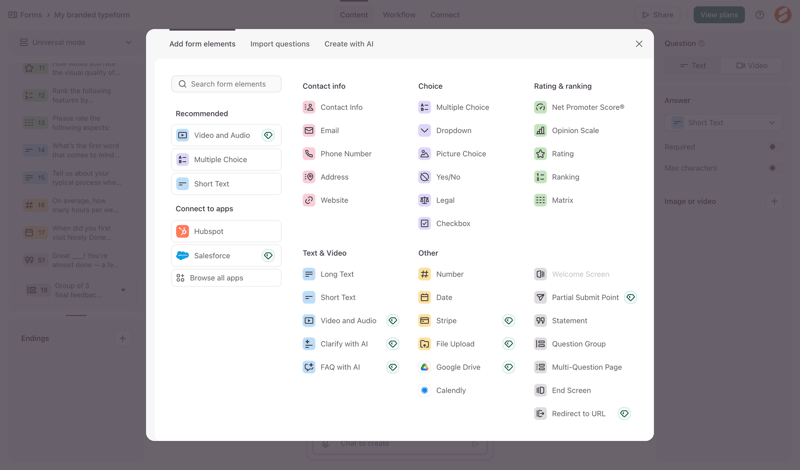Select the Website link icon

pyautogui.click(x=309, y=200)
